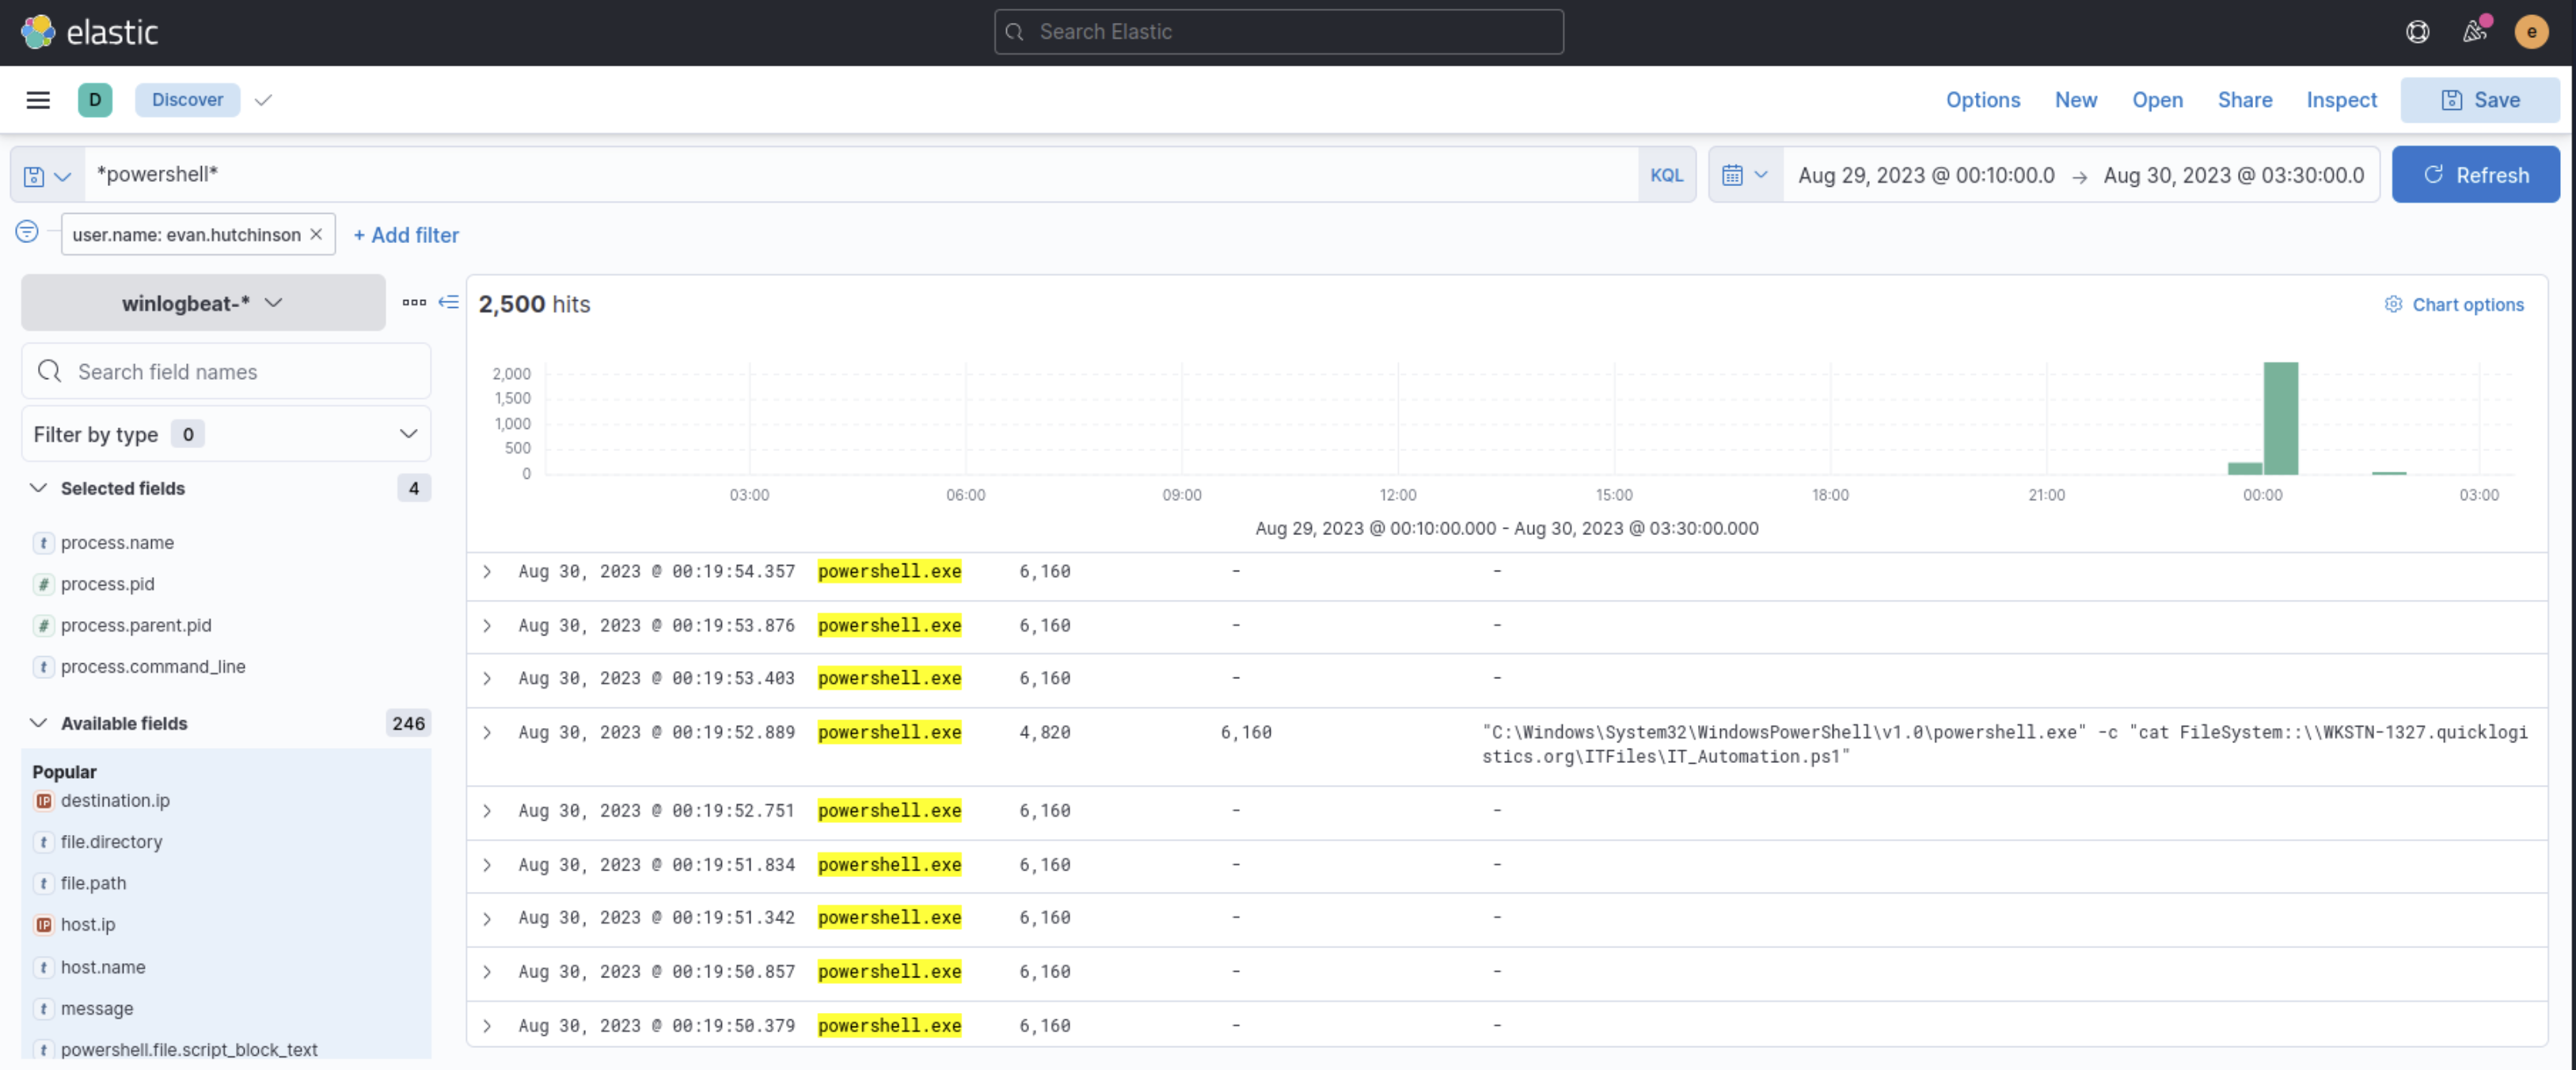Open the hamburger navigation menu

point(38,100)
